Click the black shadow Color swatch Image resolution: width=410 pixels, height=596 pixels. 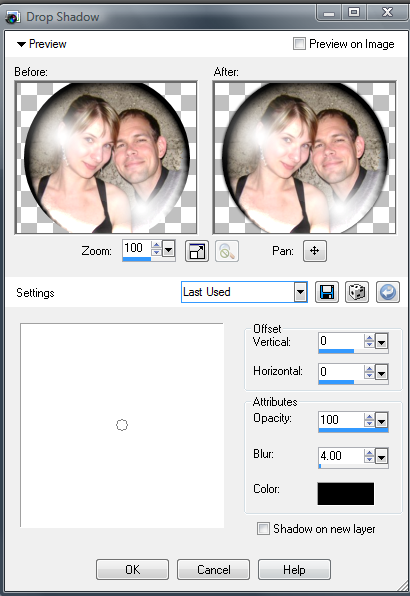coord(345,494)
